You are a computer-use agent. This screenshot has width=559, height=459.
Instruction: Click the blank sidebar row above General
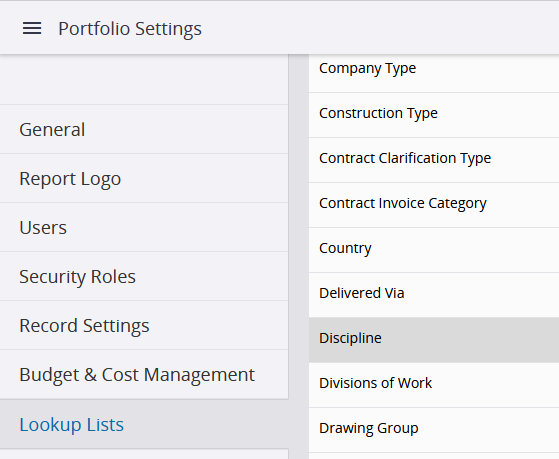tap(144, 80)
